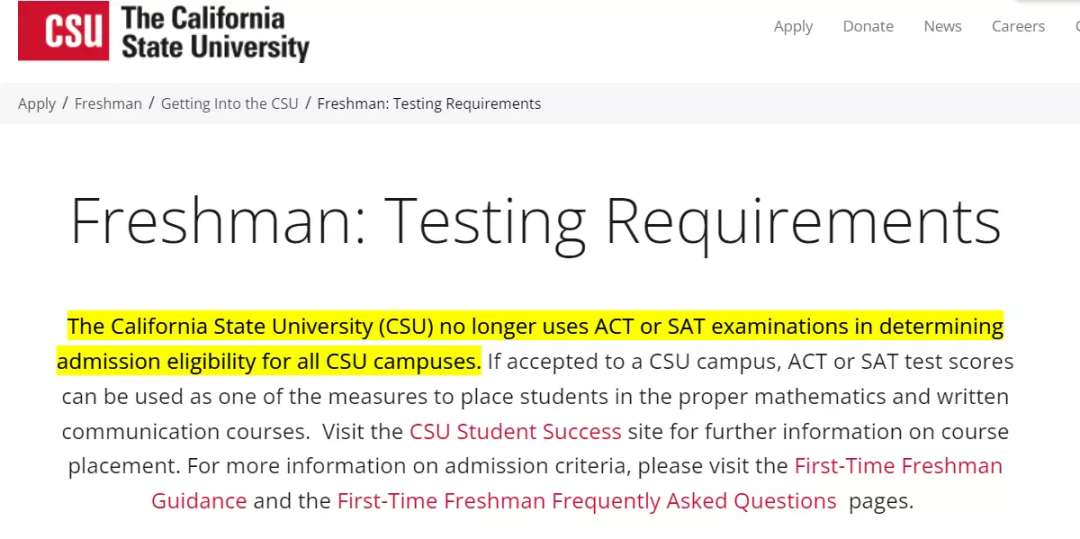Image resolution: width=1080 pixels, height=539 pixels.
Task: Go to Freshman breadcrumb link
Action: 108,104
